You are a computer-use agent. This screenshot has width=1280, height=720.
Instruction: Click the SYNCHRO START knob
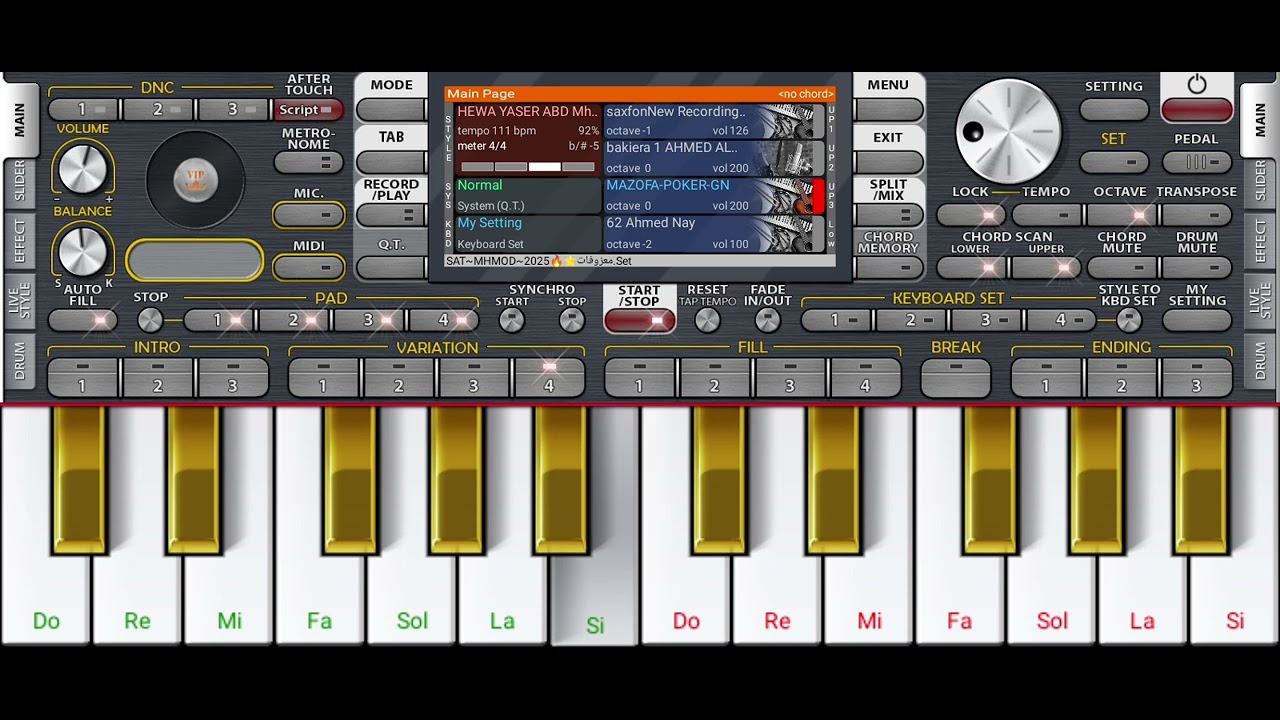pyautogui.click(x=511, y=320)
